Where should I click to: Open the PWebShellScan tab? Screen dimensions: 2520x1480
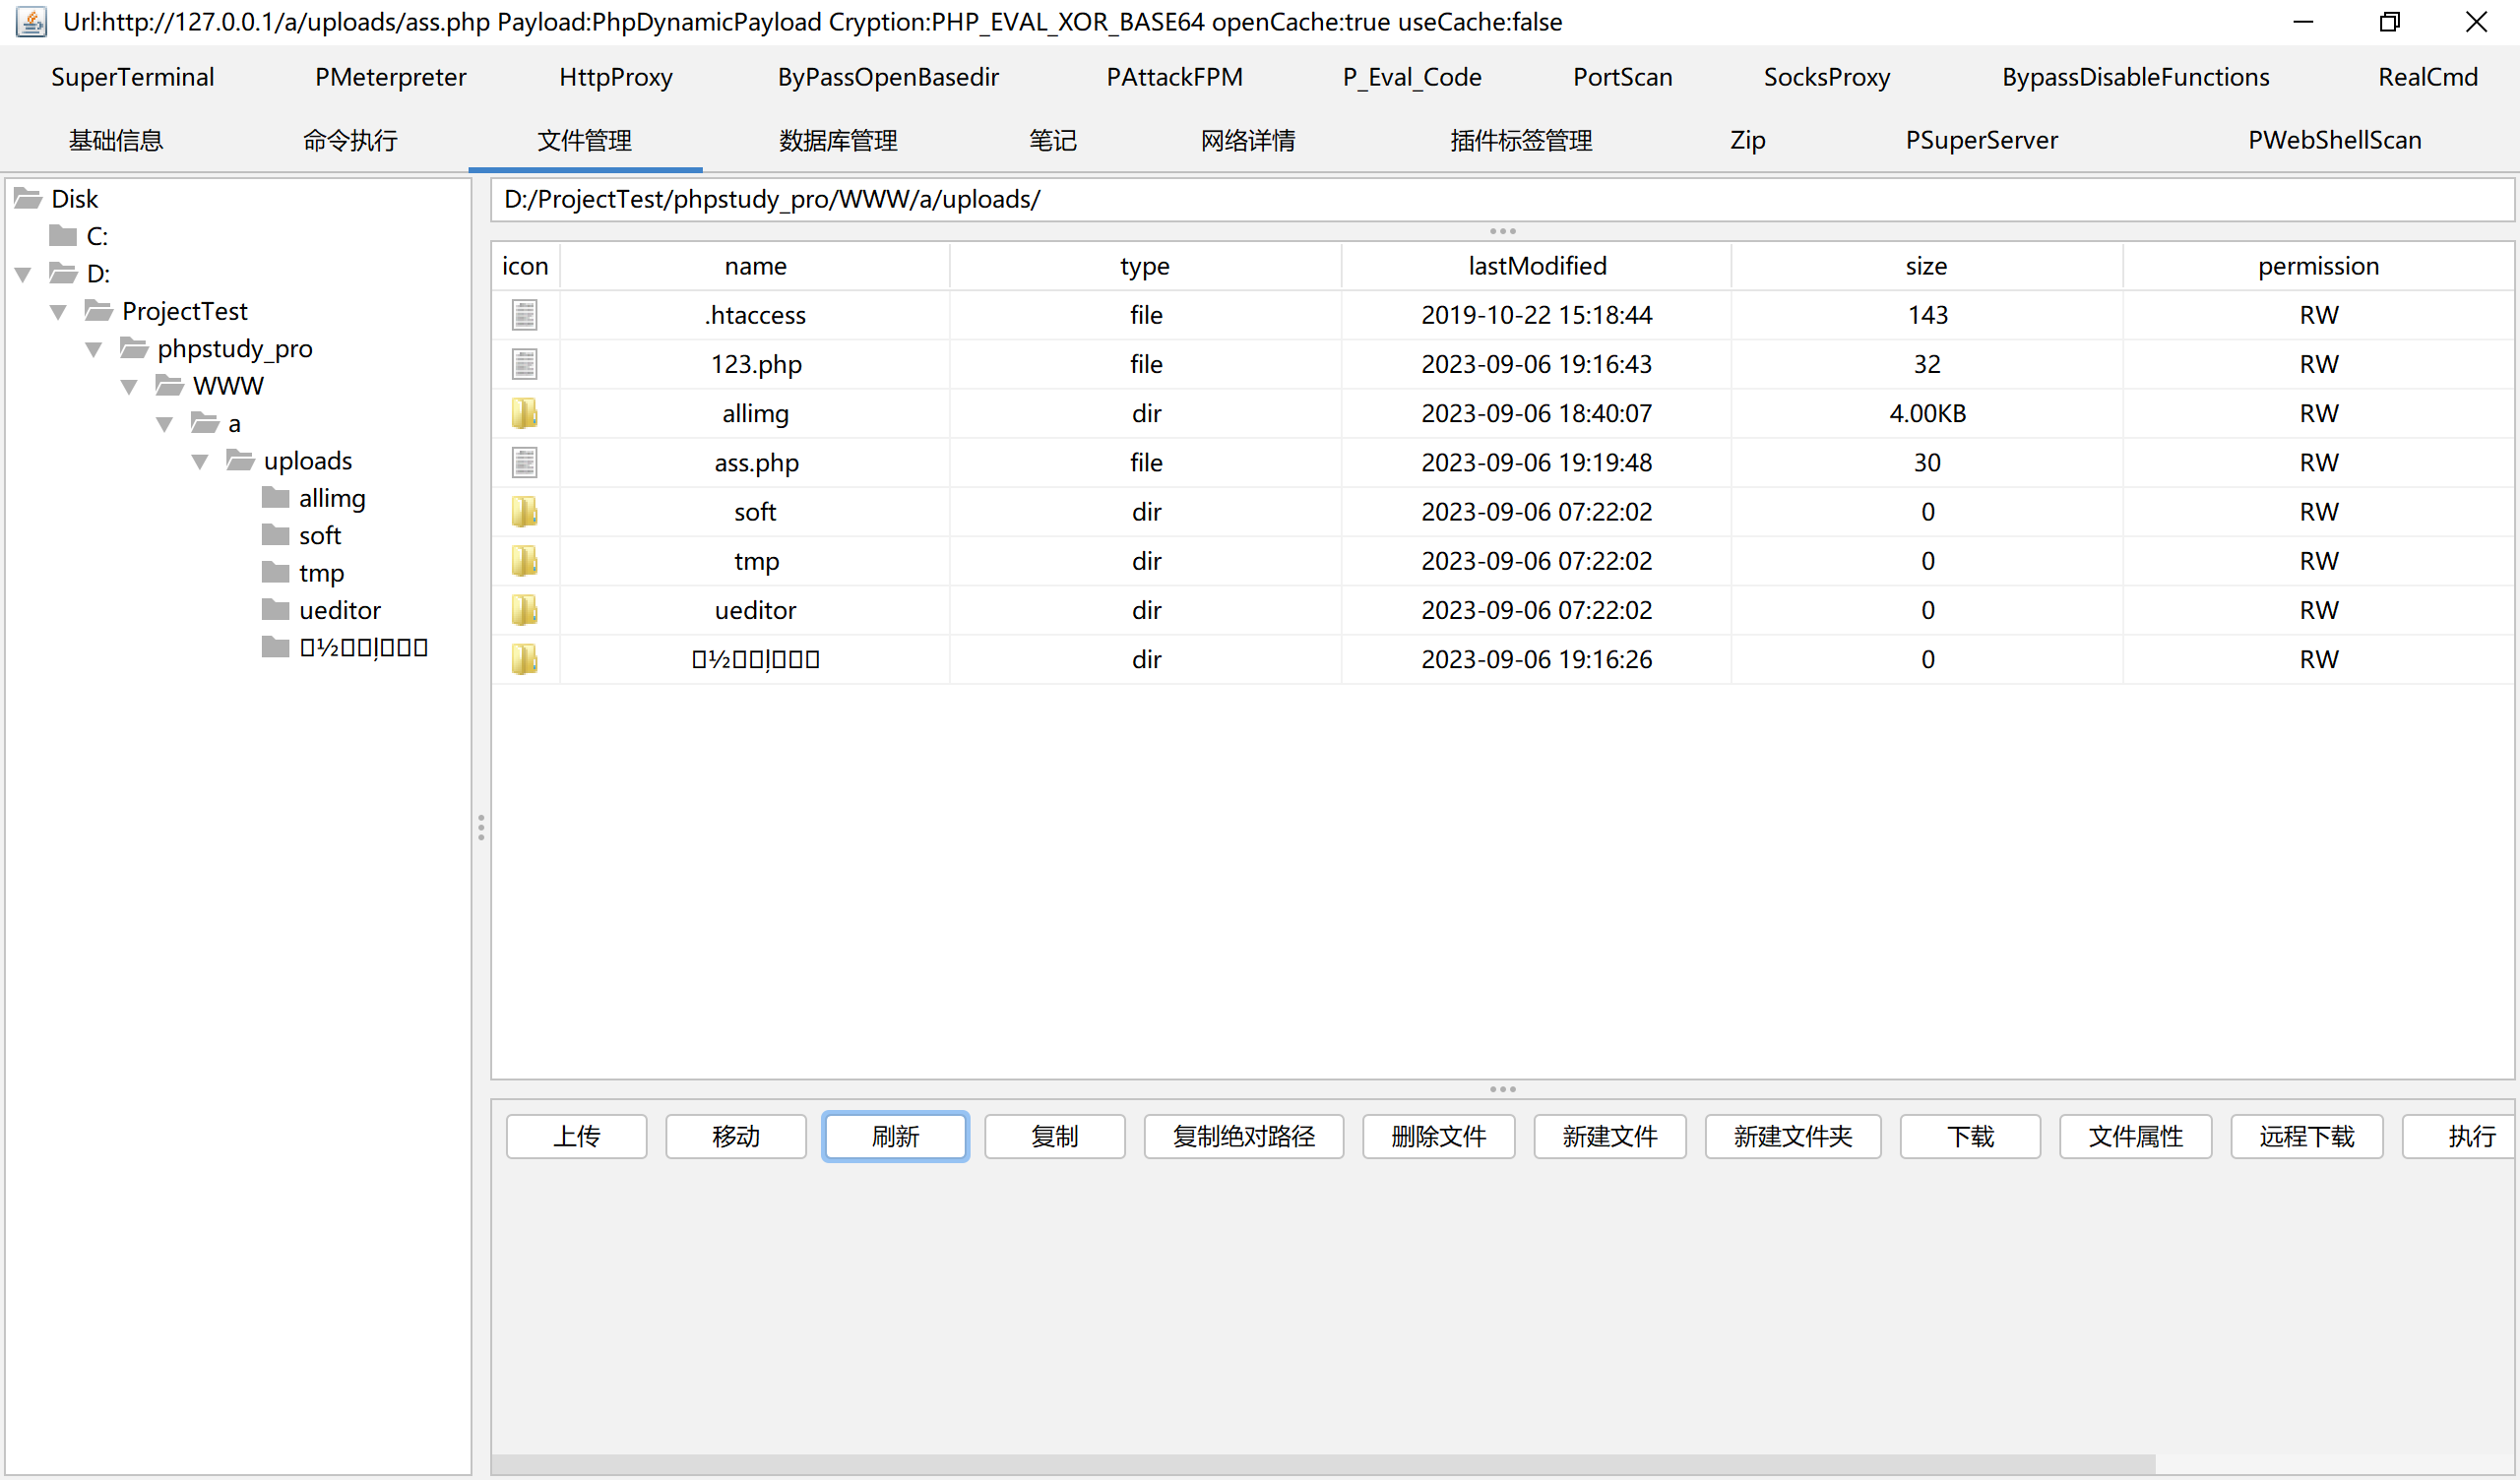[x=2334, y=140]
